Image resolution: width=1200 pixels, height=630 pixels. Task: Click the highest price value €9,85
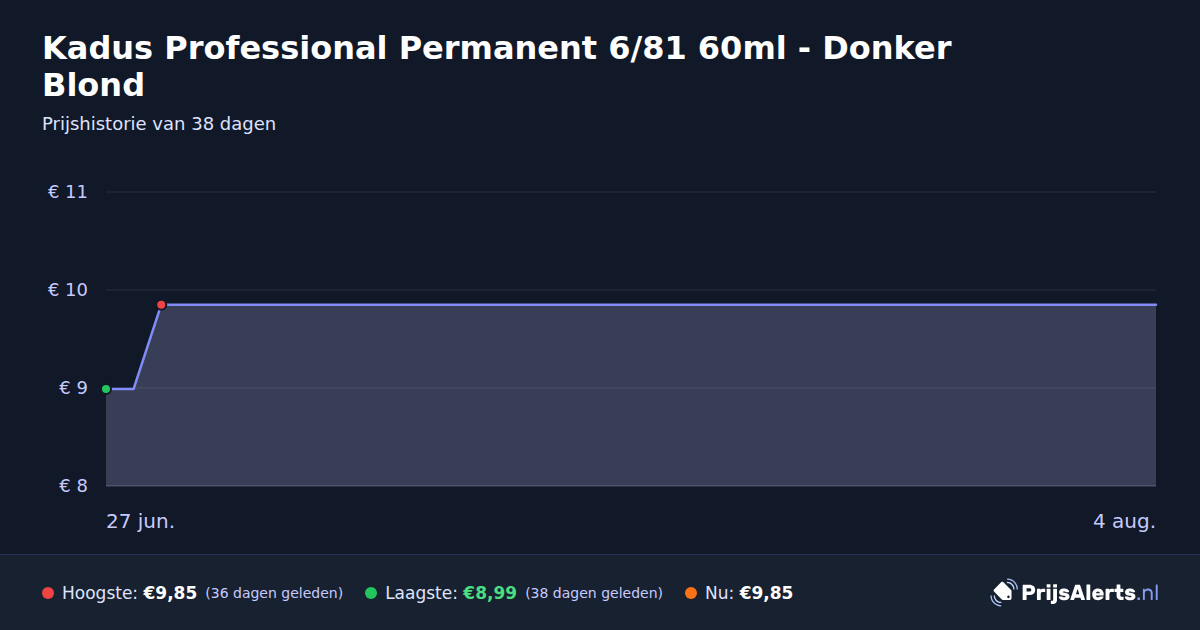click(170, 593)
